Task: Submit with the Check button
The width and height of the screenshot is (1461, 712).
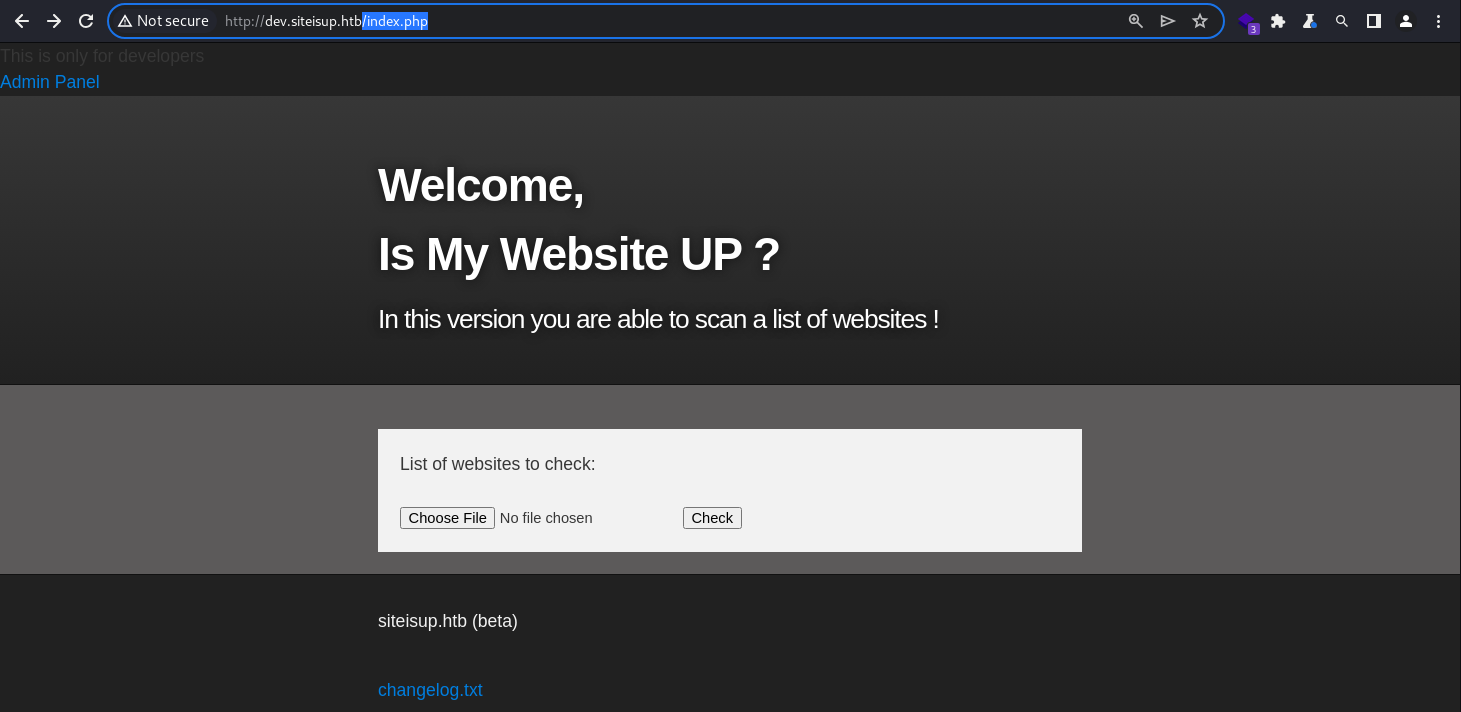Action: (712, 518)
